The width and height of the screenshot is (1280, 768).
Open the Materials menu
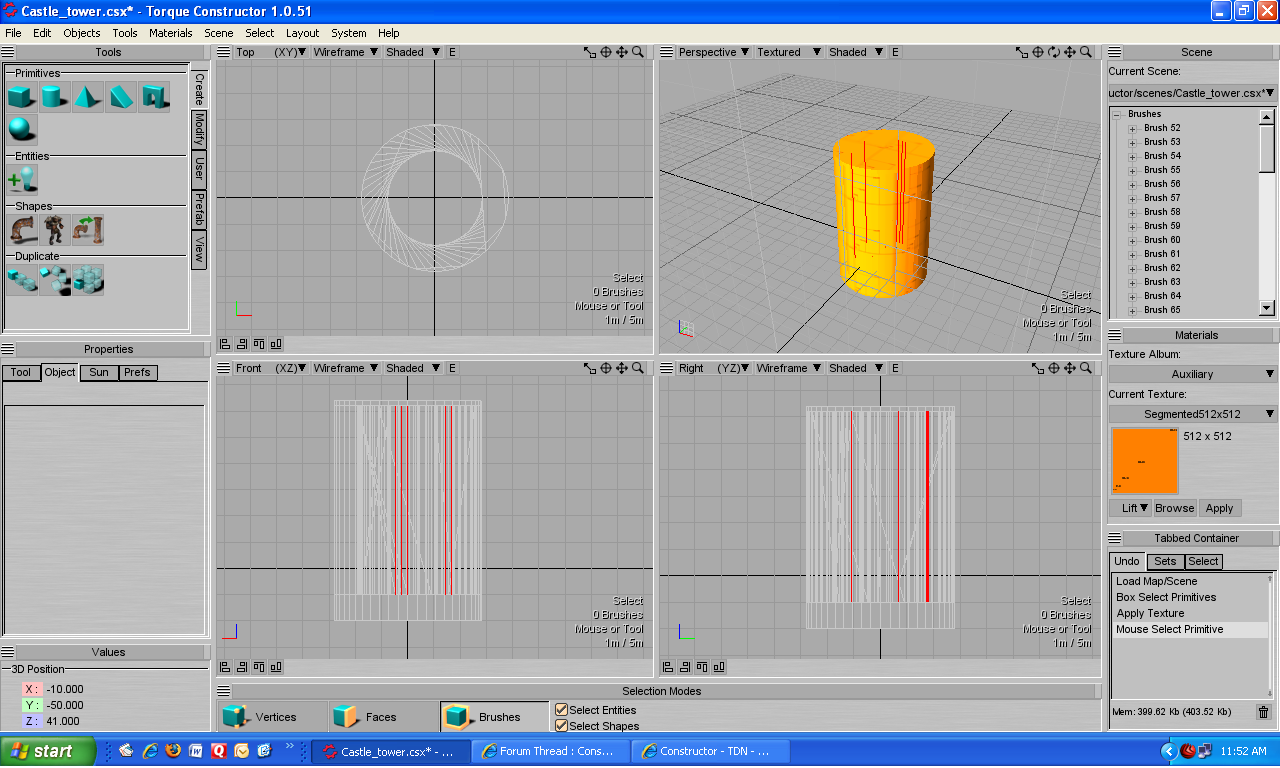[170, 33]
